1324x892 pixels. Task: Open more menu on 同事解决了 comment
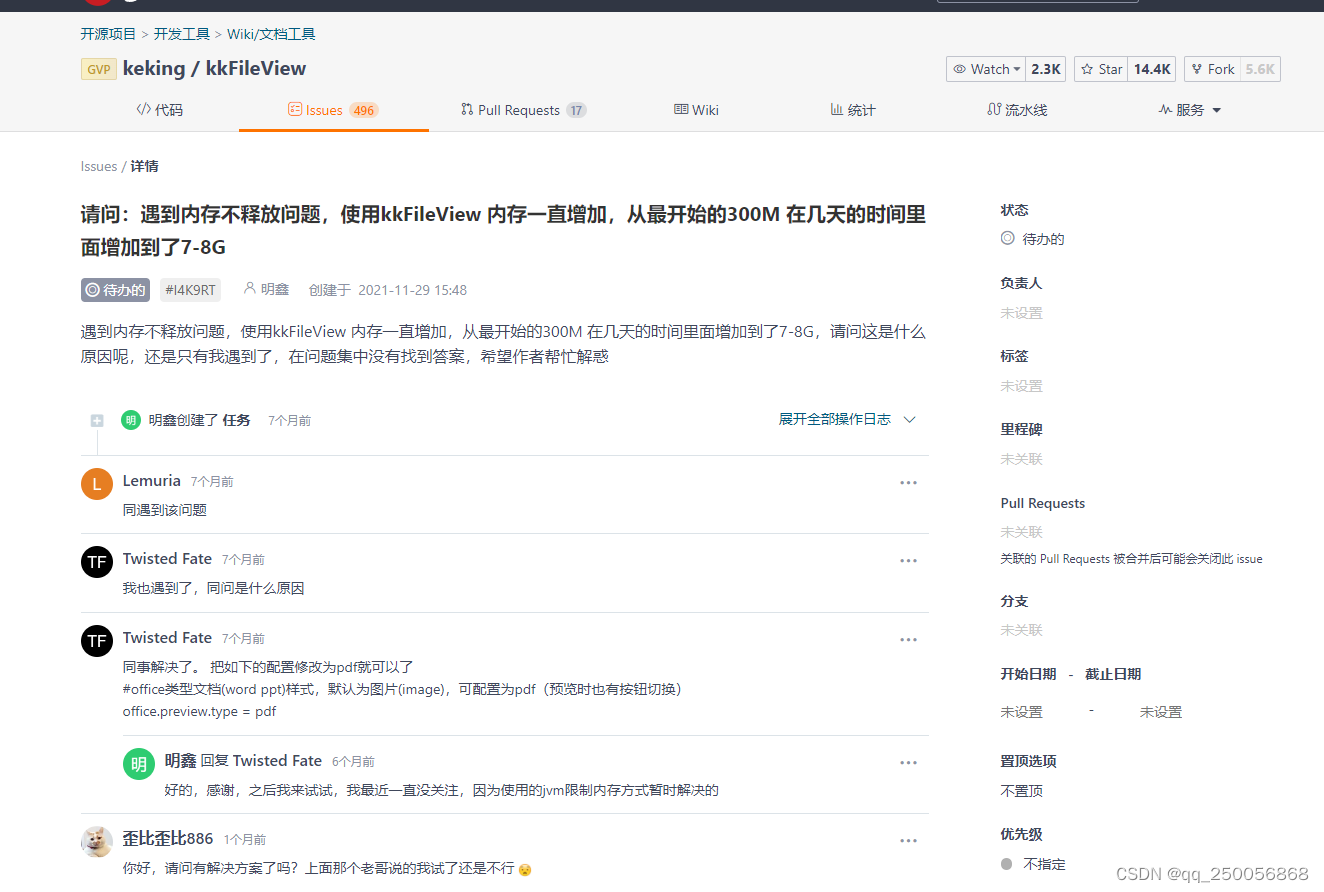[908, 640]
